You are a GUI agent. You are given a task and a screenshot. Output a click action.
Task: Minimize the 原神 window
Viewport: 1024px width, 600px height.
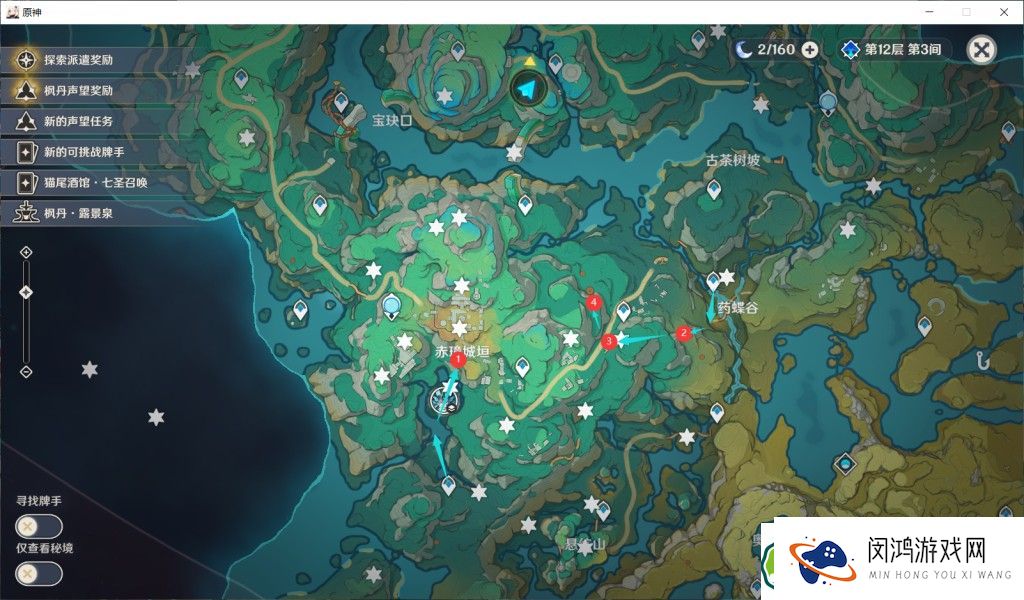[x=929, y=12]
